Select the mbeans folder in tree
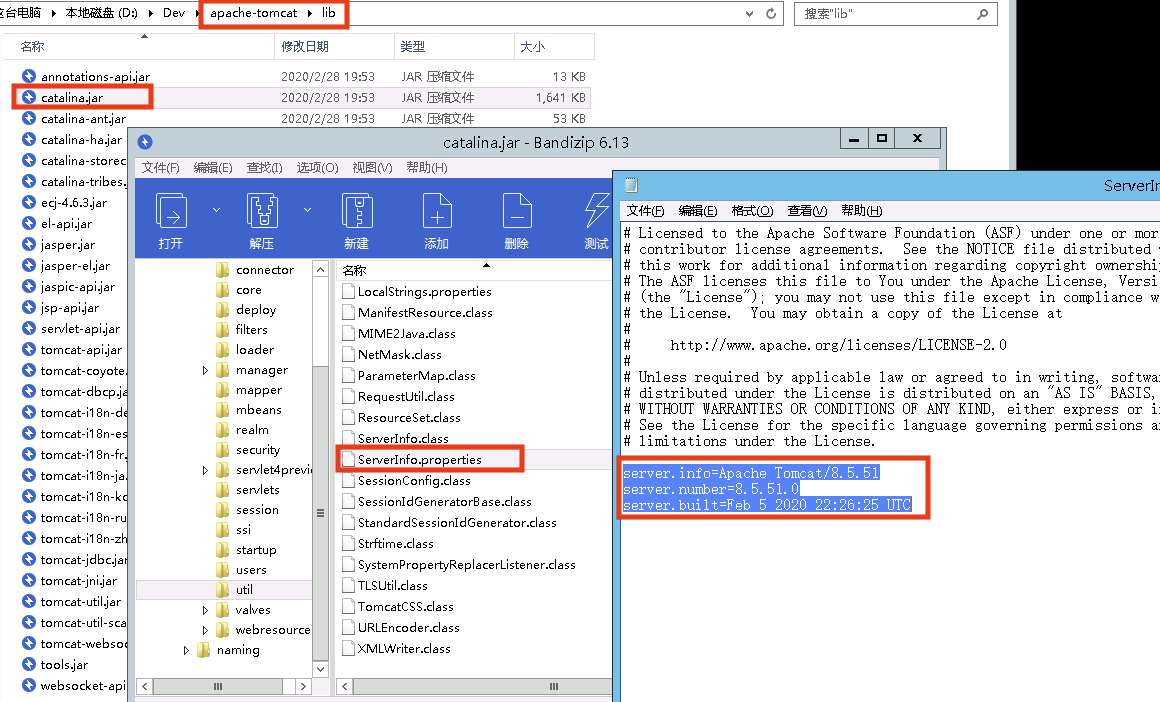1160x702 pixels. (258, 410)
